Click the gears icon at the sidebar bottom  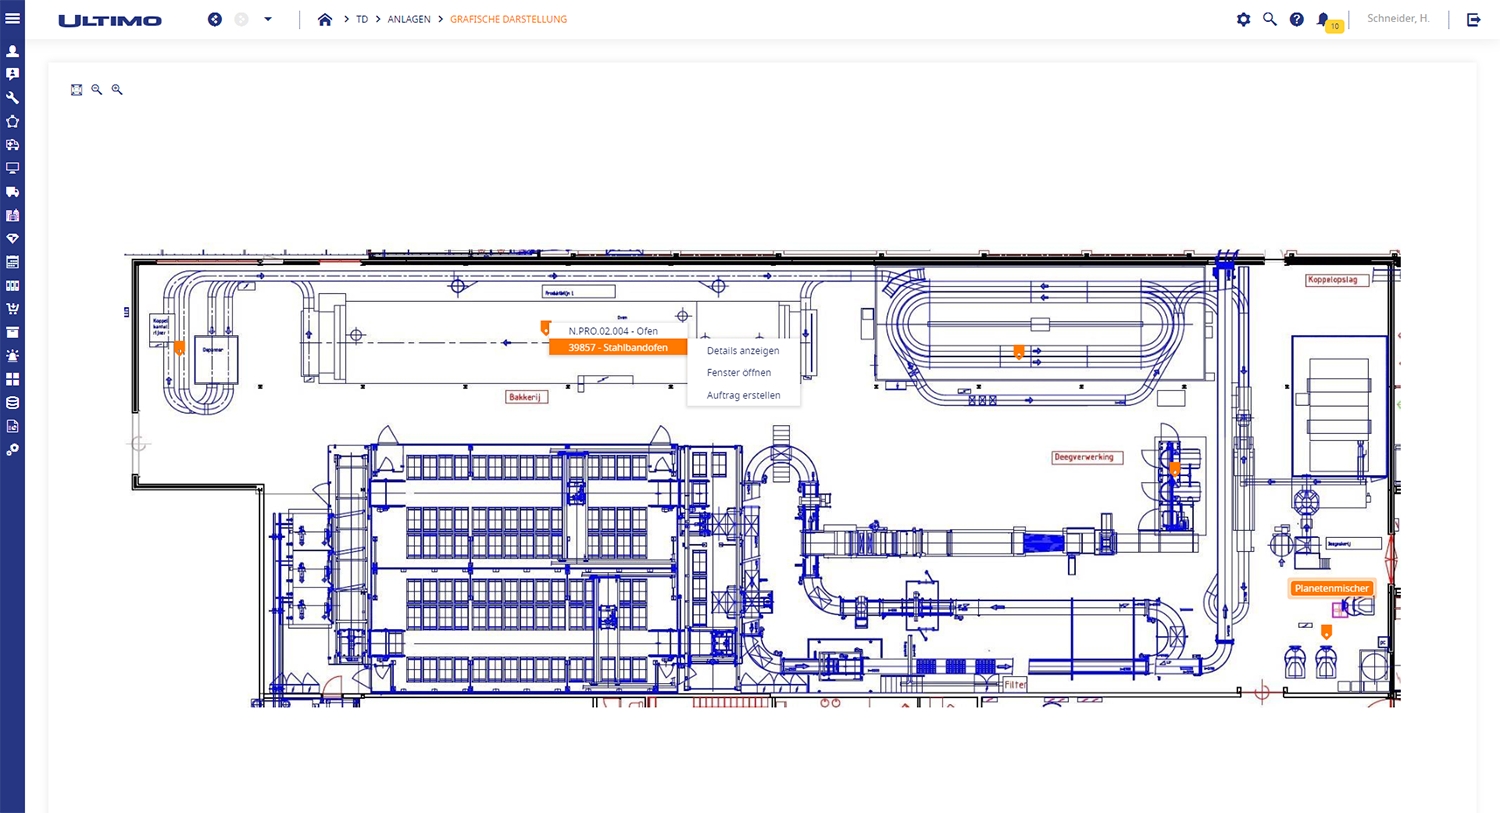point(12,450)
